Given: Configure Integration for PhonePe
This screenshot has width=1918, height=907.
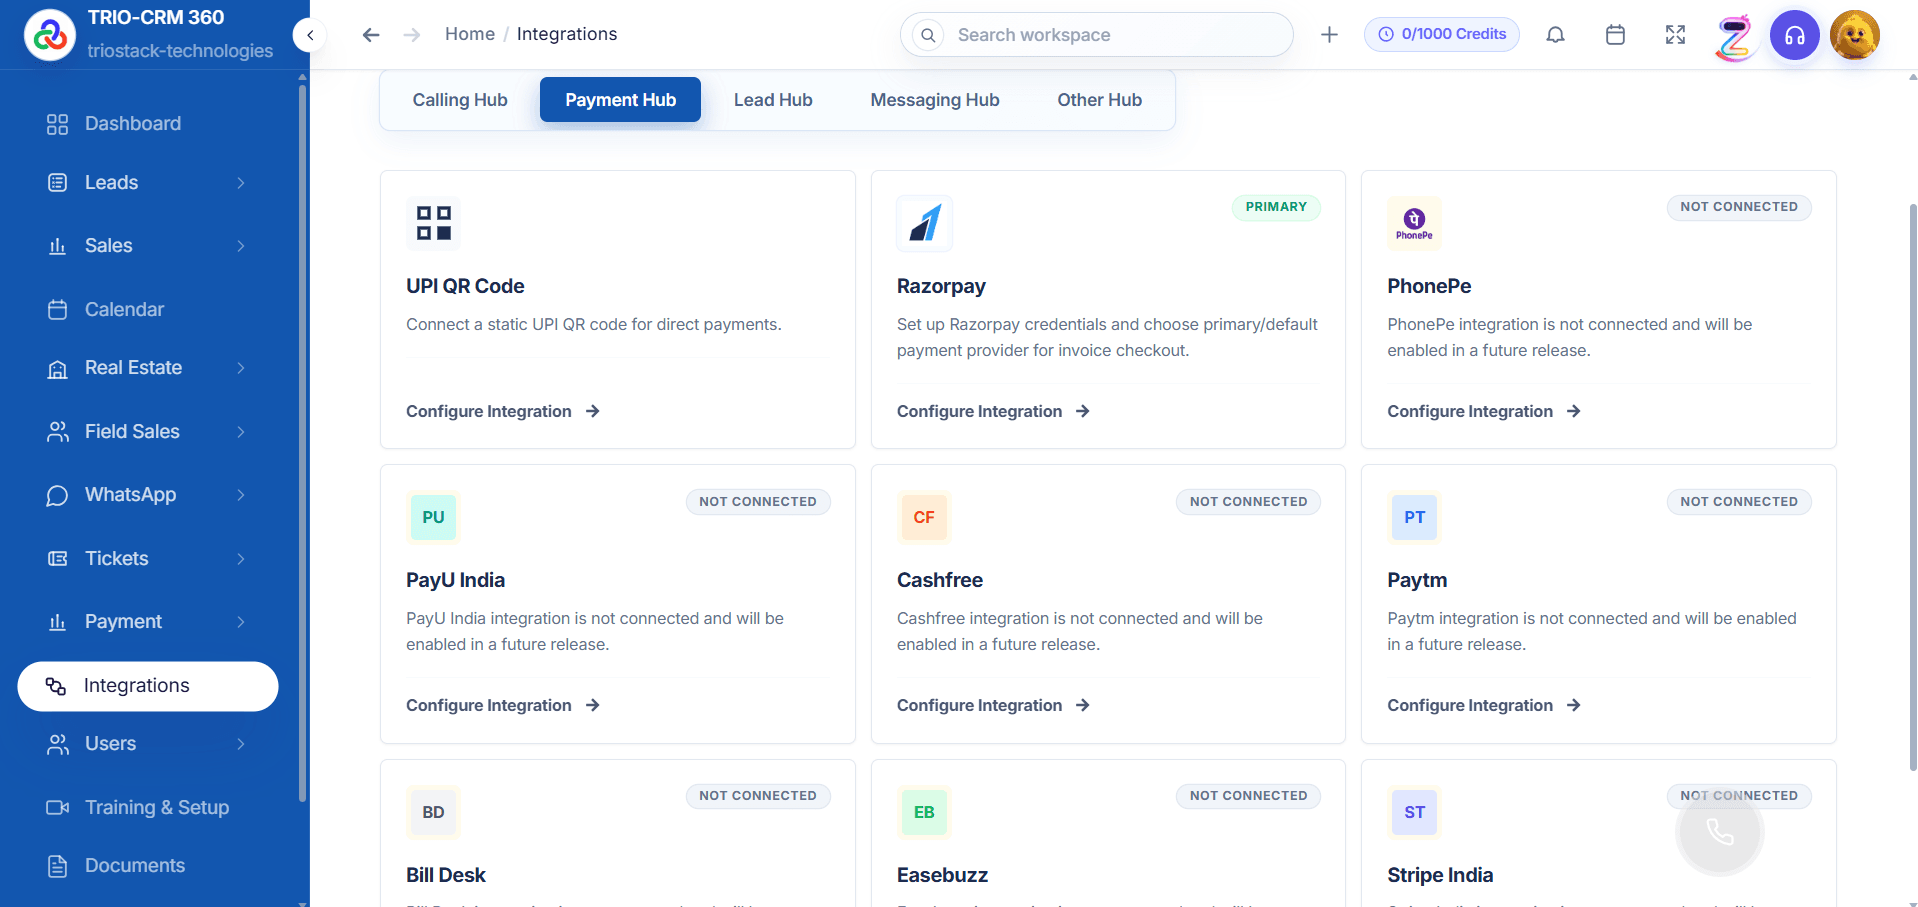Looking at the screenshot, I should pyautogui.click(x=1484, y=411).
